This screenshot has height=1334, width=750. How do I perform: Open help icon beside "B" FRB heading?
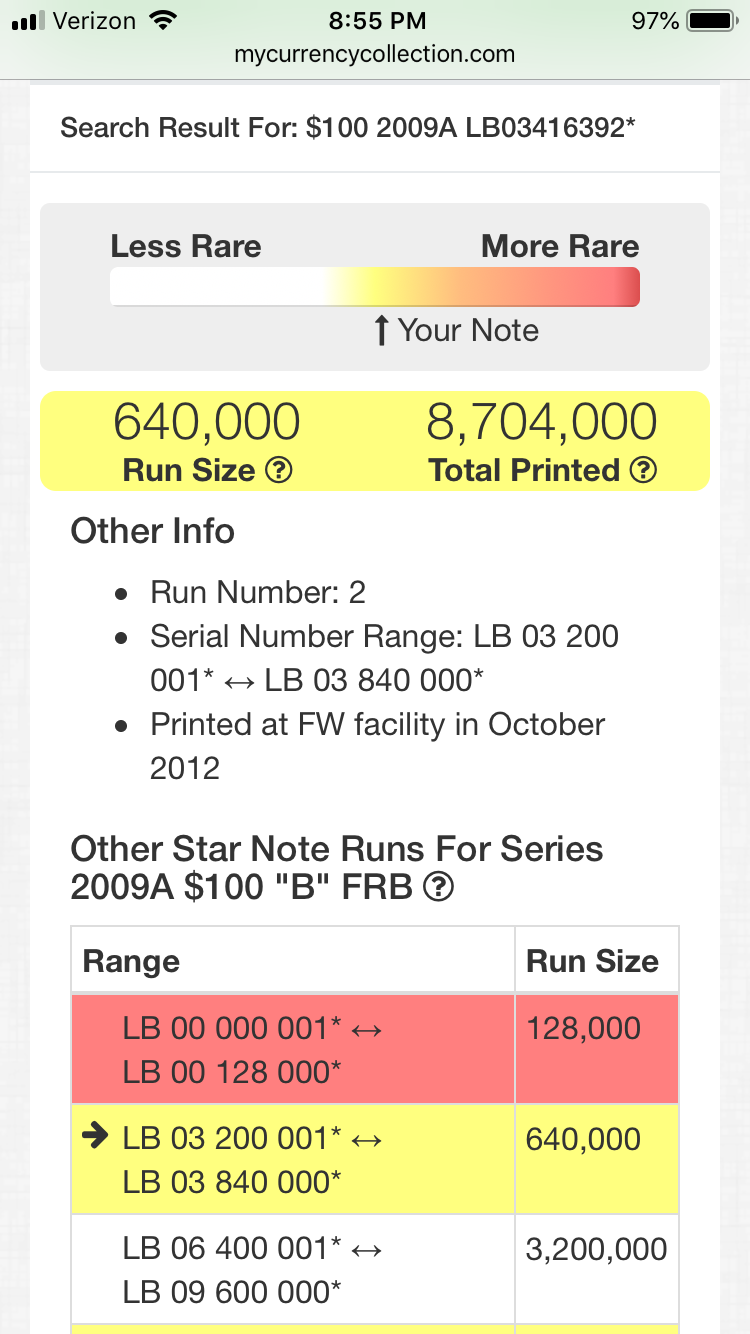tap(438, 886)
